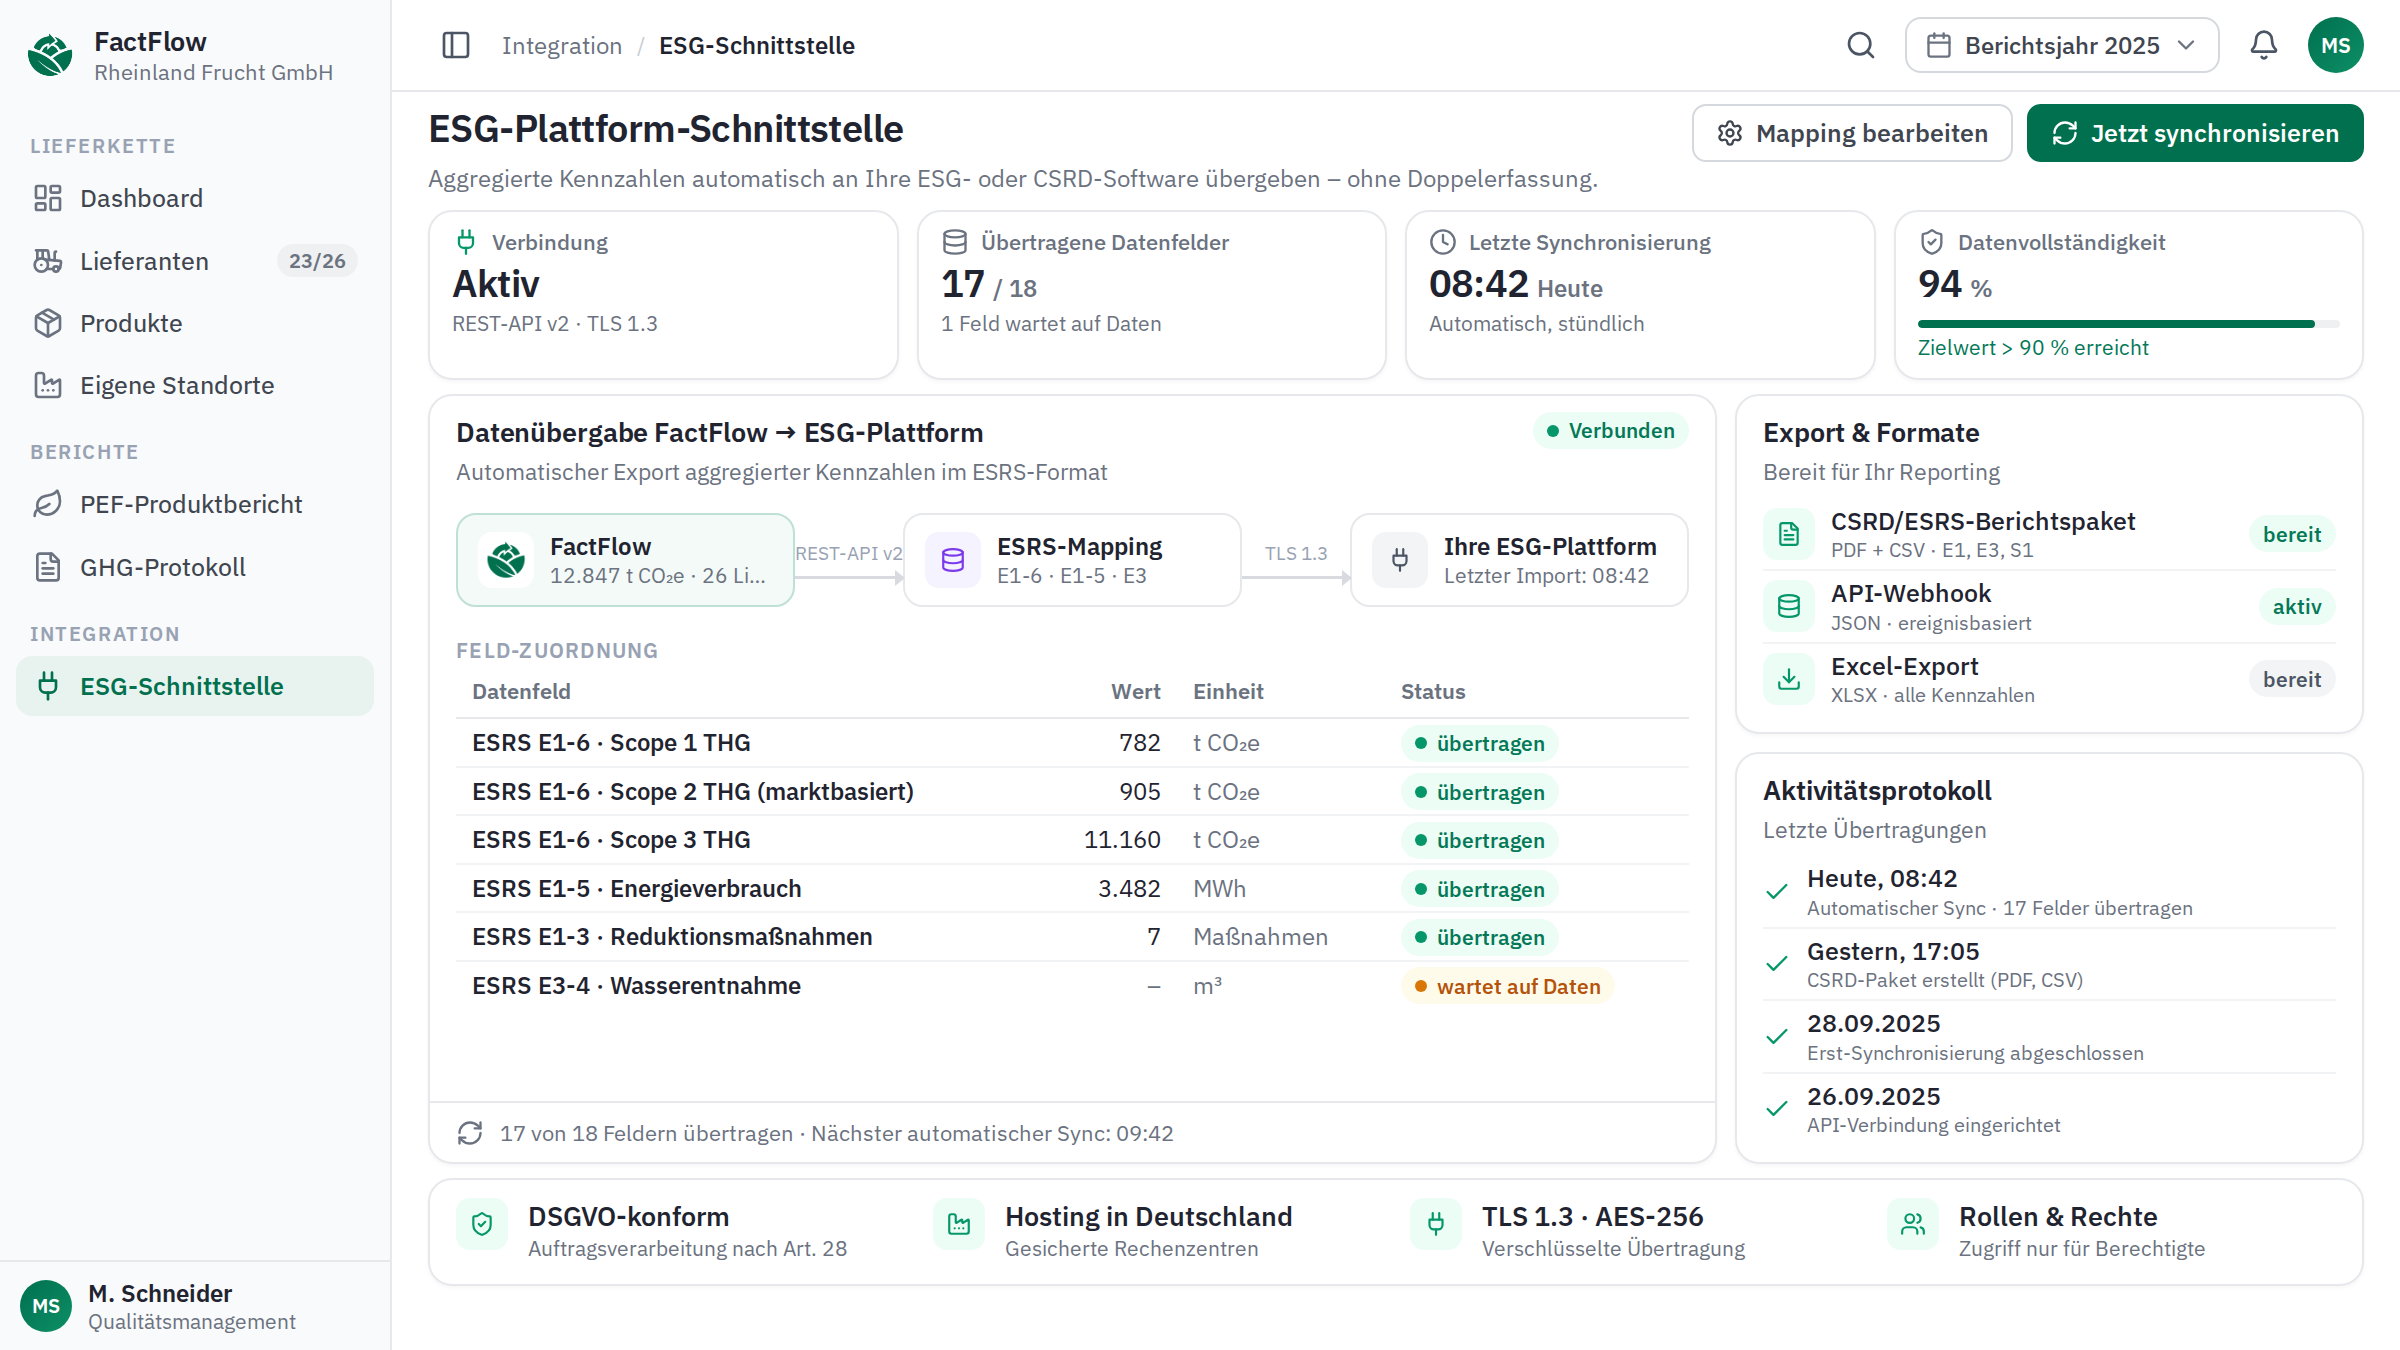Go to Produkte menu item
Image resolution: width=2400 pixels, height=1350 pixels.
[x=195, y=323]
